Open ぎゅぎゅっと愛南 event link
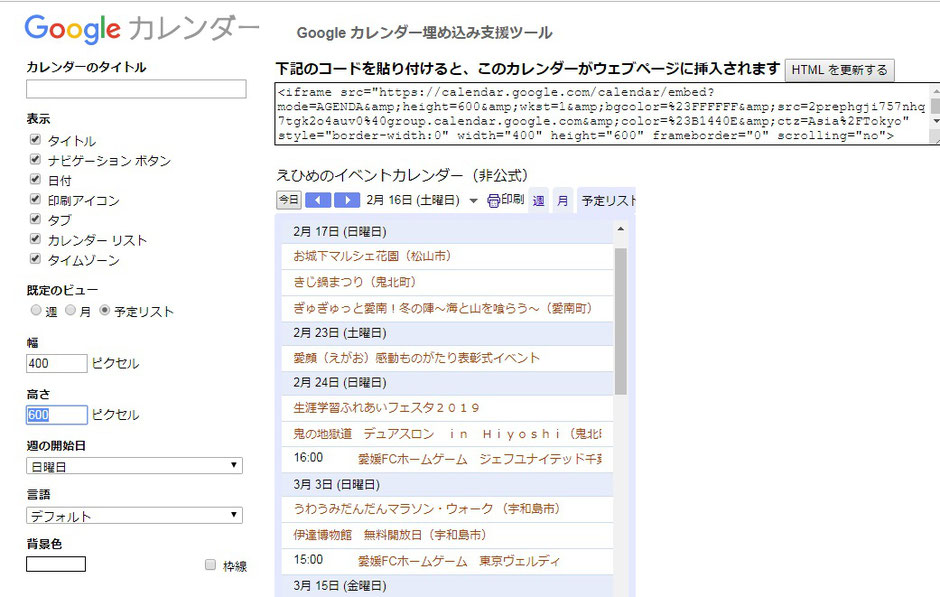This screenshot has height=597, width=940. pos(443,308)
